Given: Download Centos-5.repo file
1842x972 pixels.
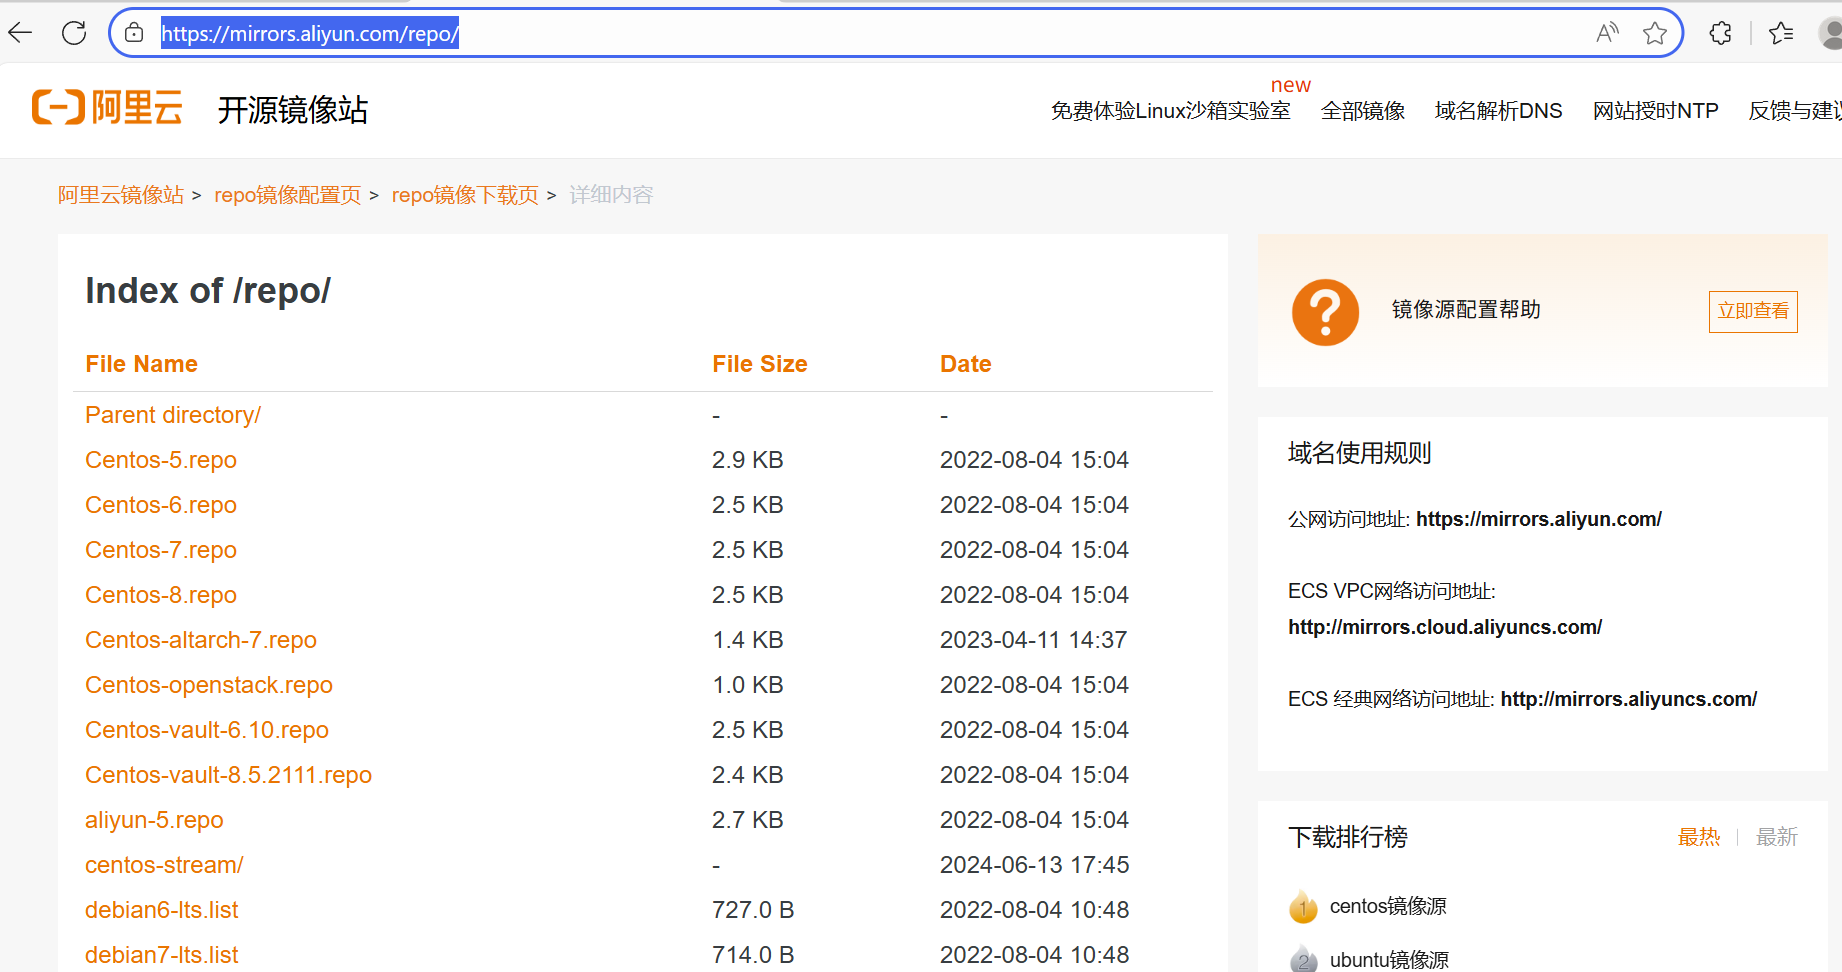Looking at the screenshot, I should click(161, 460).
